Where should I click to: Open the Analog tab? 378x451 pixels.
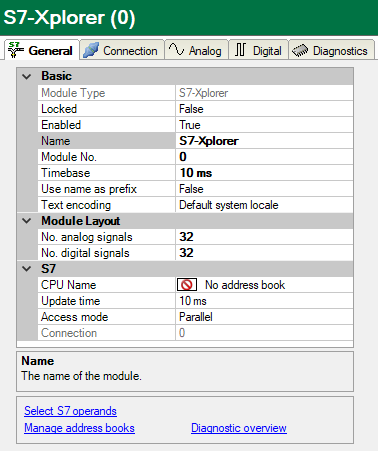pyautogui.click(x=196, y=50)
